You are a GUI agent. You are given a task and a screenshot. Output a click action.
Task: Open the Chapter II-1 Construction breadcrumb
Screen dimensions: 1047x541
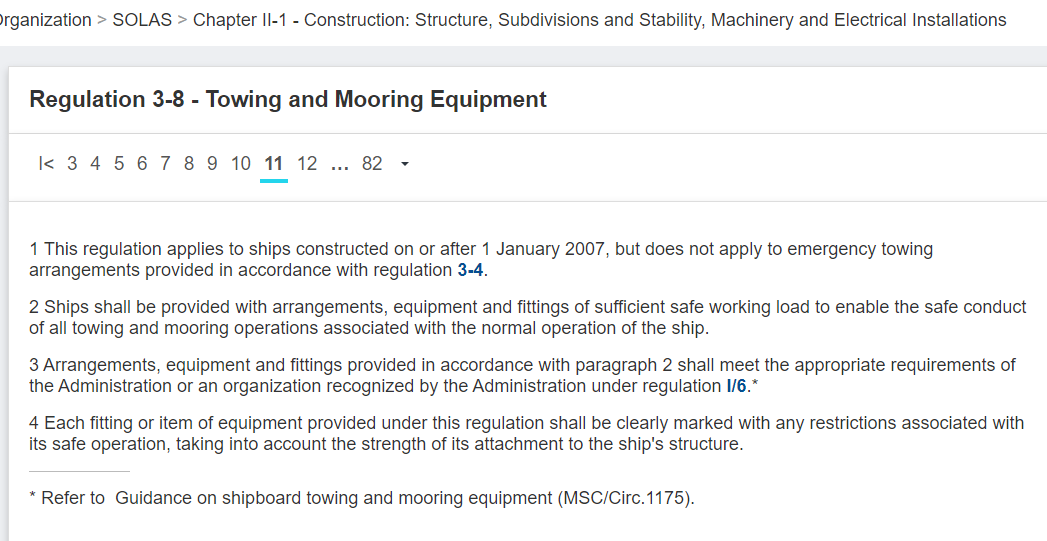[x=600, y=20]
